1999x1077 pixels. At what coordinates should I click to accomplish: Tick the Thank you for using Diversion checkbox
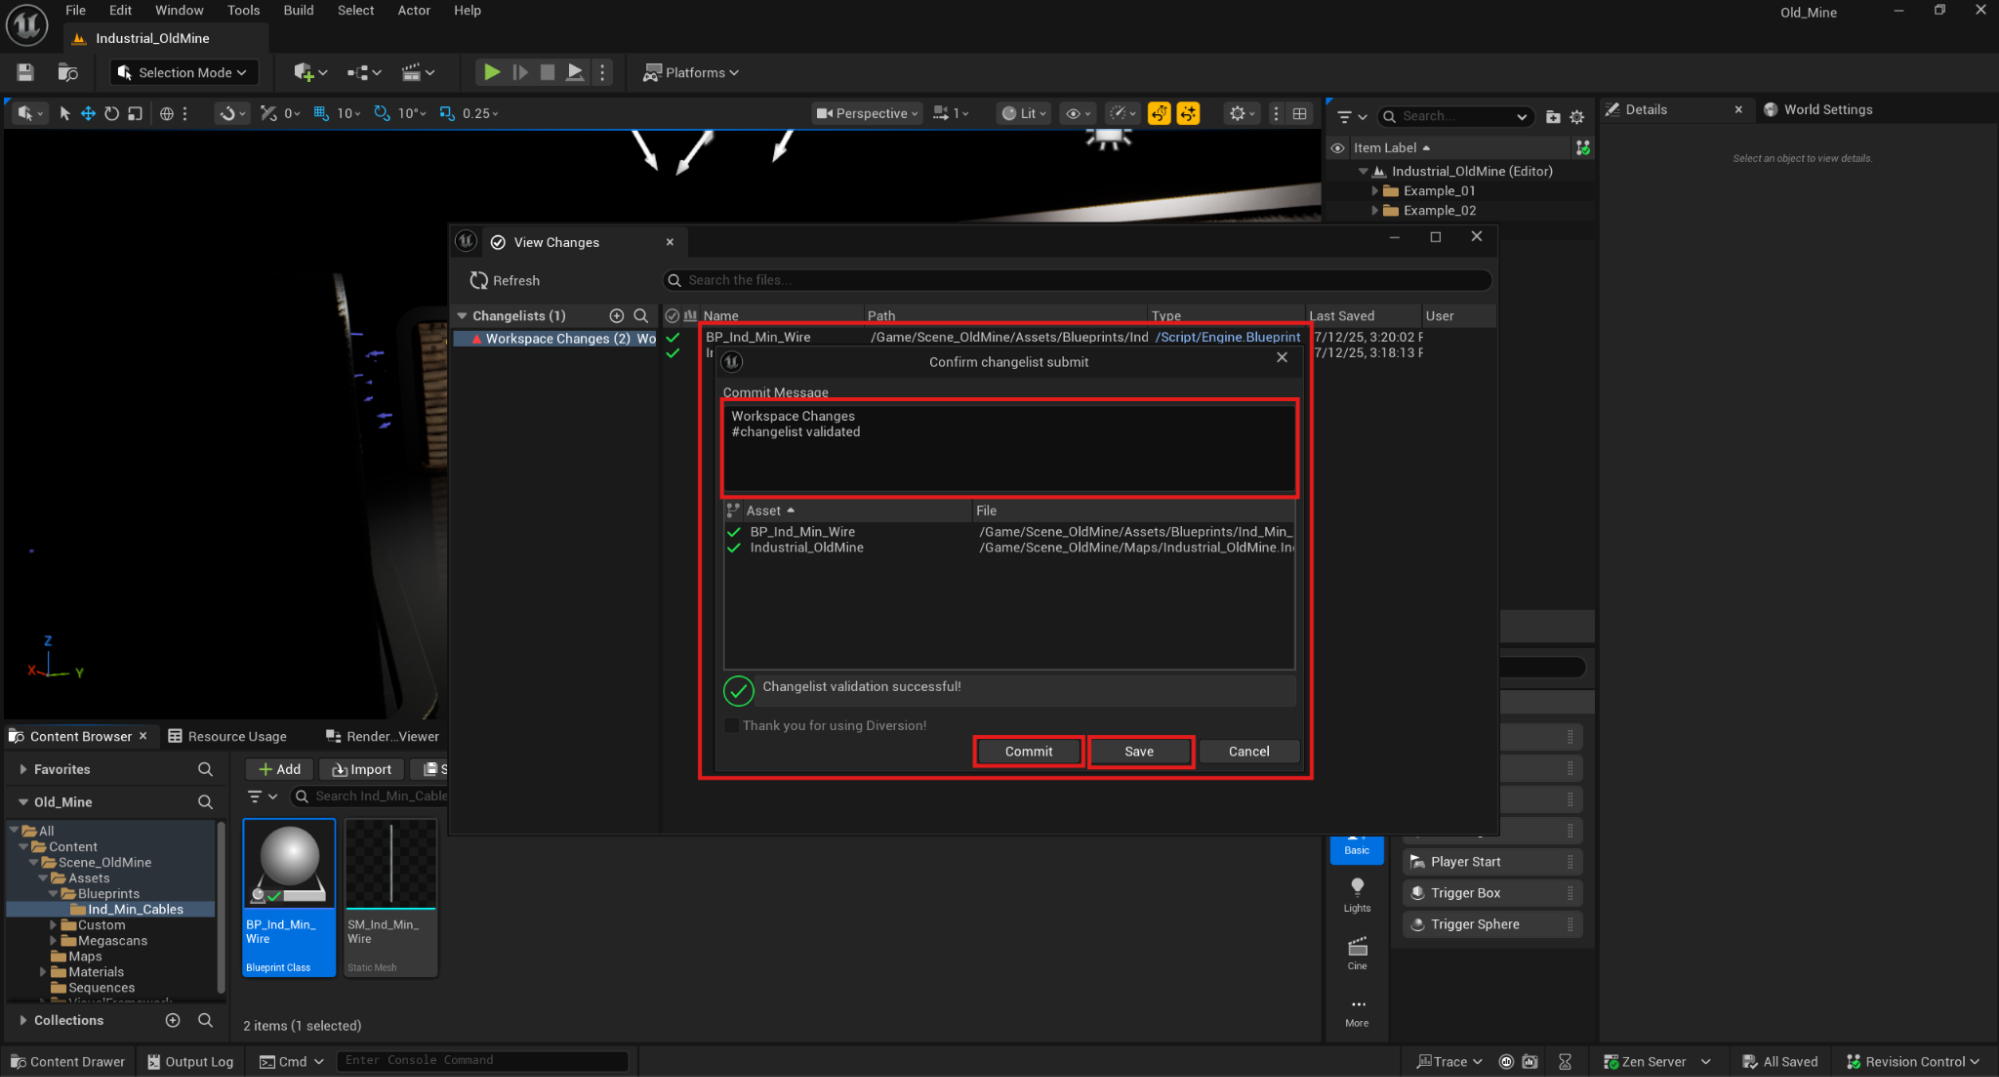coord(731,725)
